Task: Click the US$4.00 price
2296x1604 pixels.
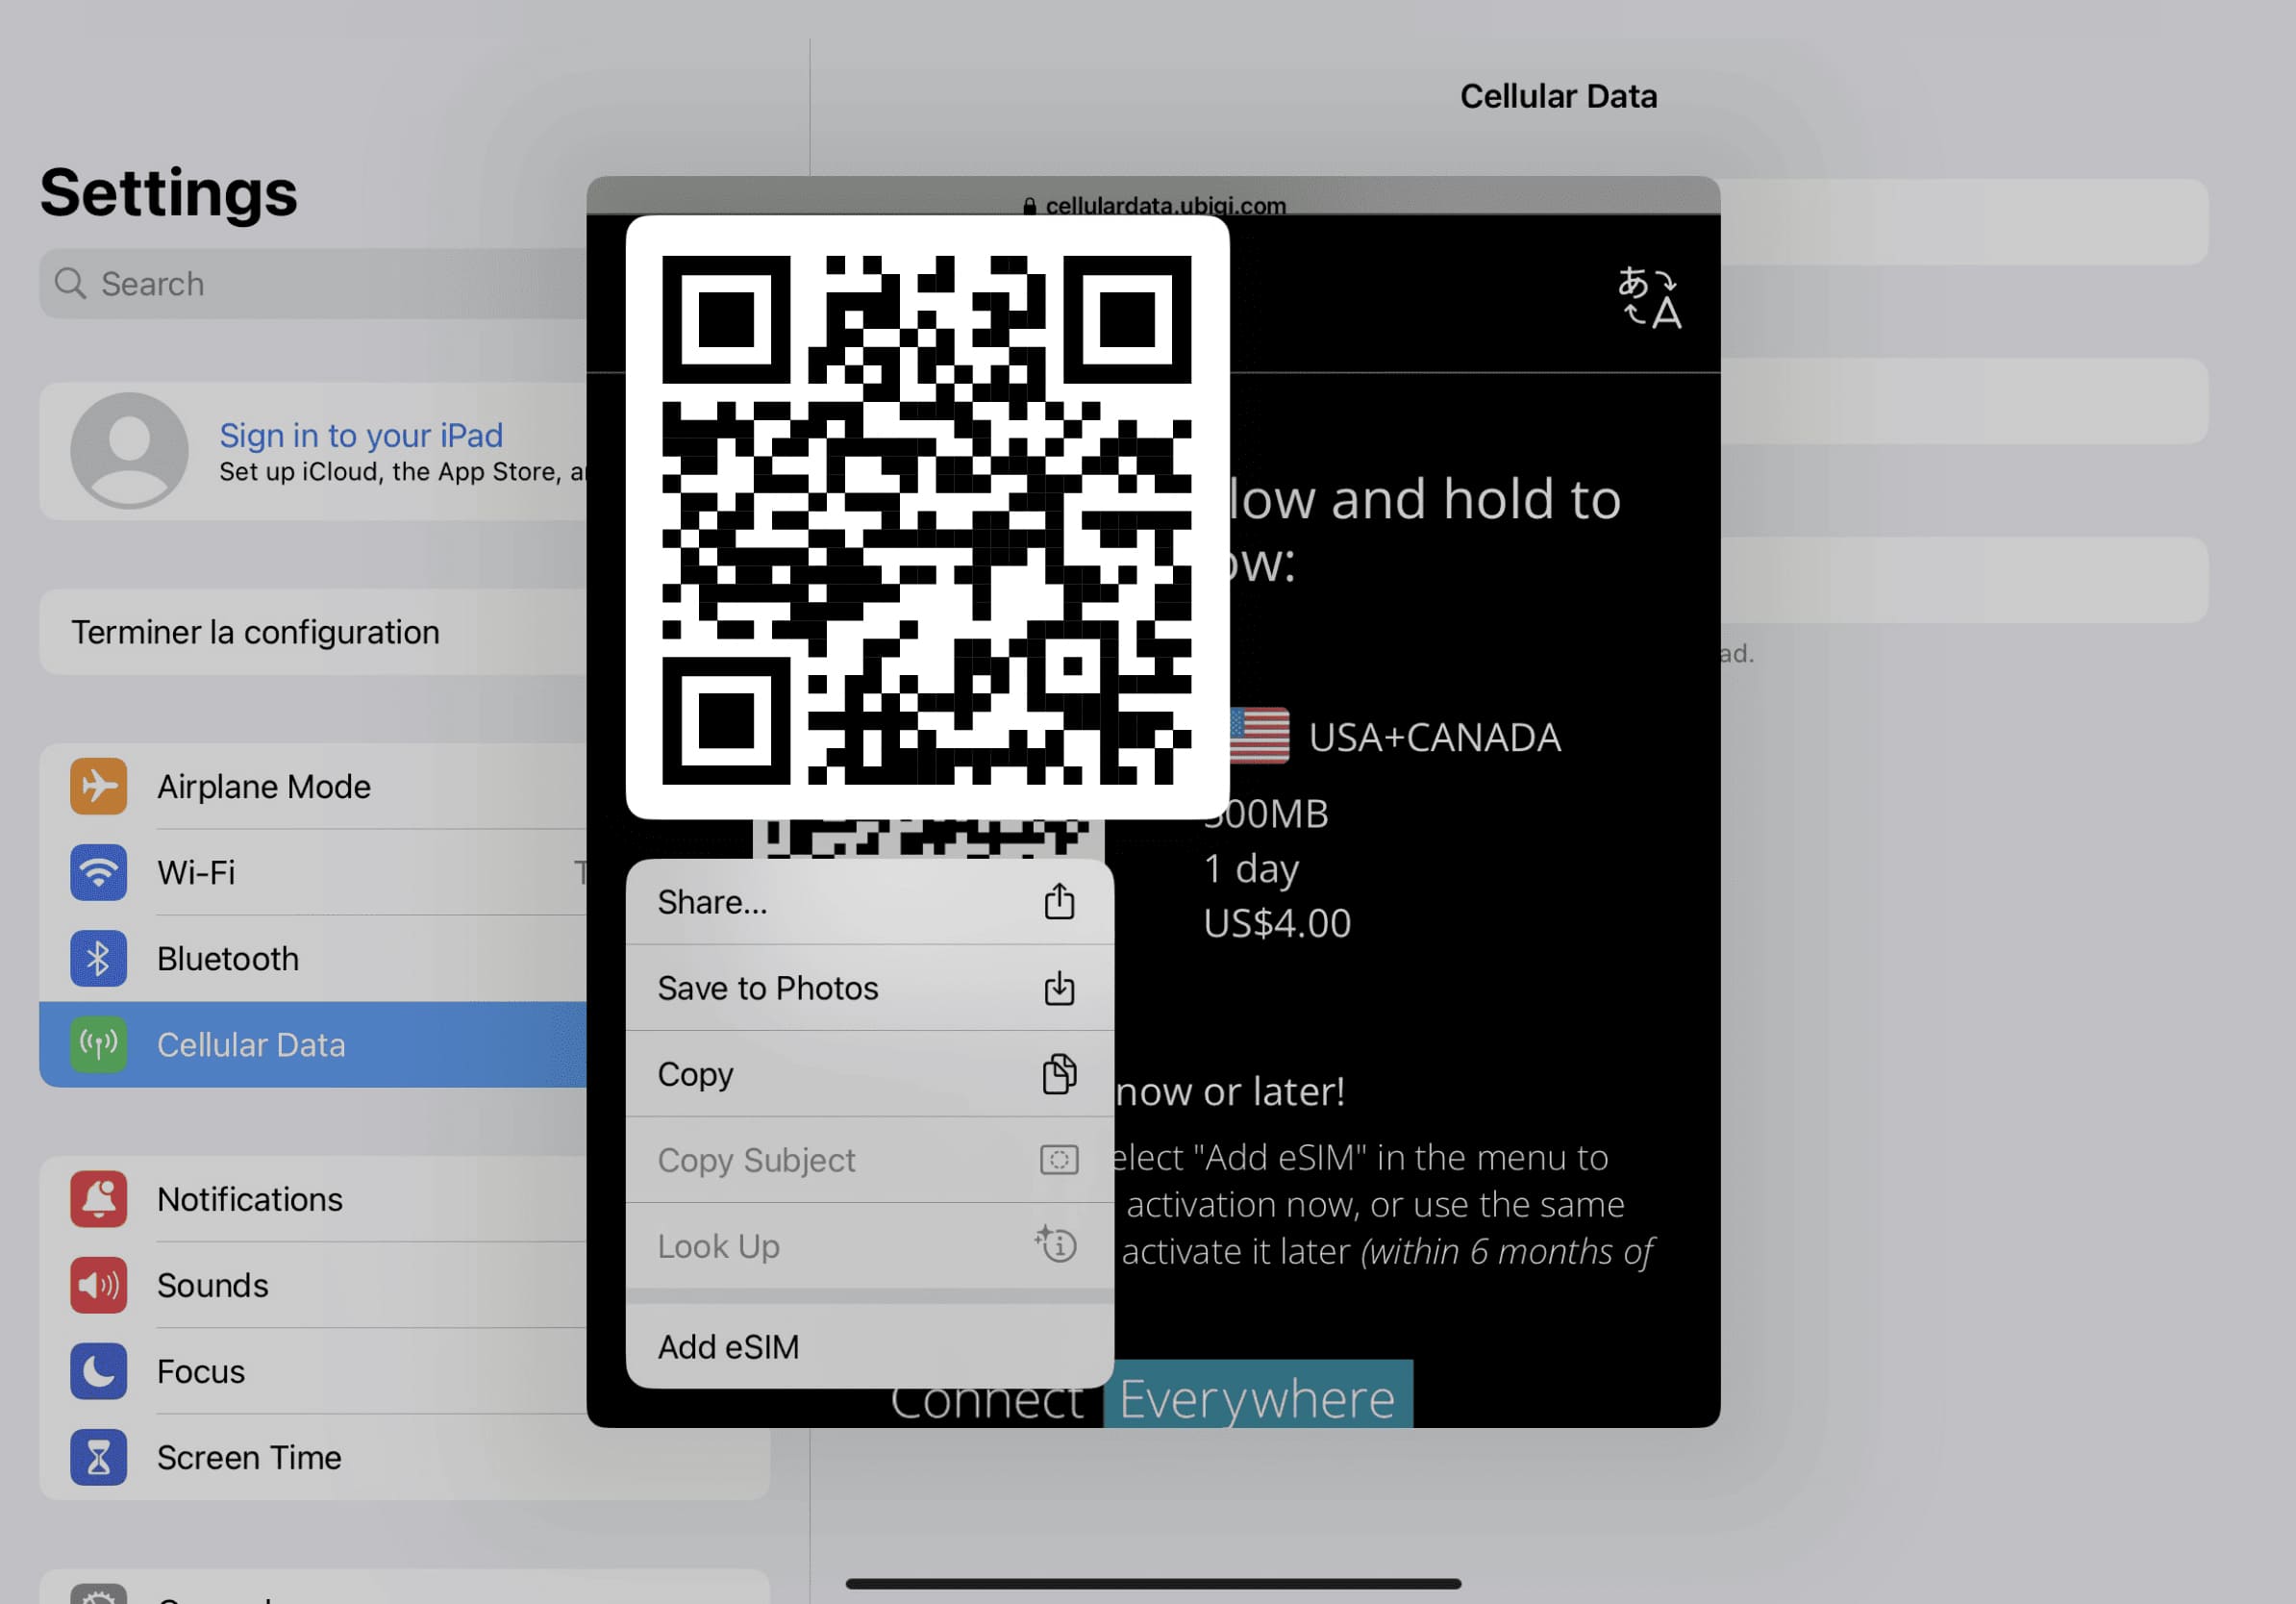Action: pos(1277,923)
